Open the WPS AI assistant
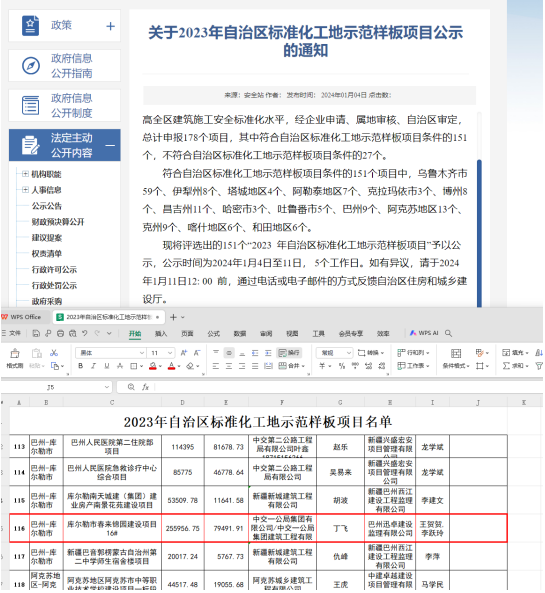 (424, 334)
